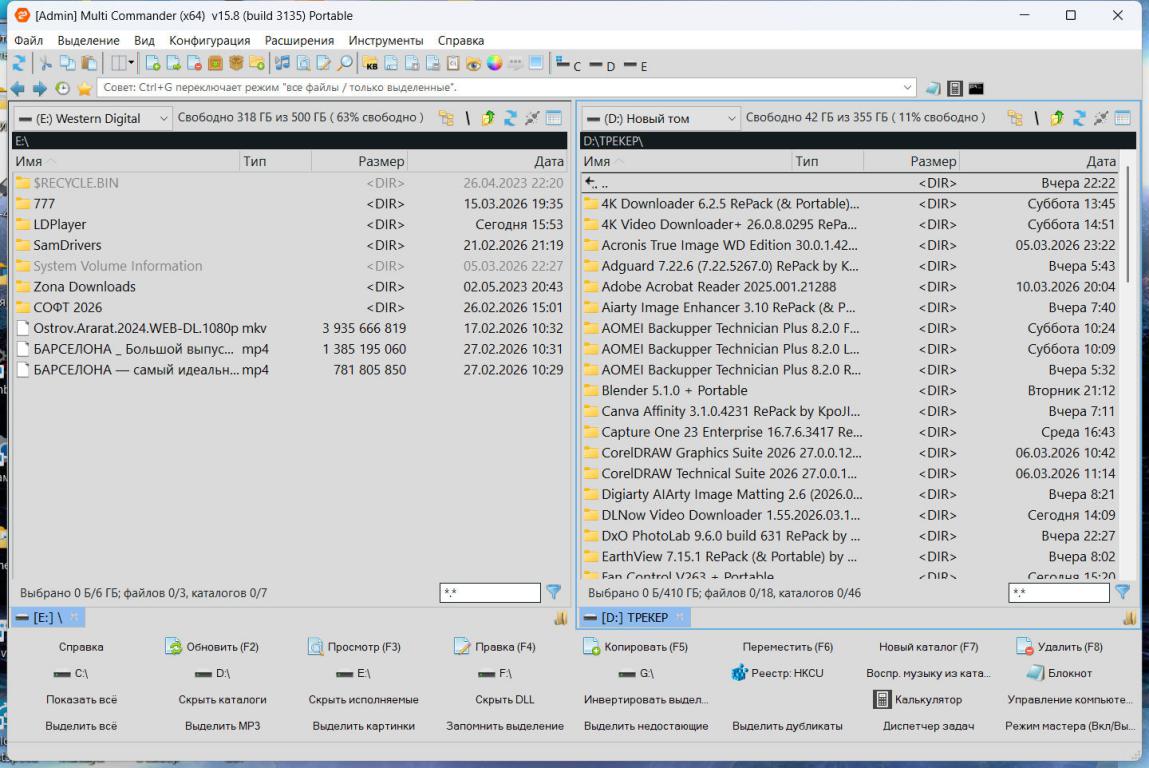
Task: Click the scissors Cut icon in toolbar
Action: (x=46, y=63)
